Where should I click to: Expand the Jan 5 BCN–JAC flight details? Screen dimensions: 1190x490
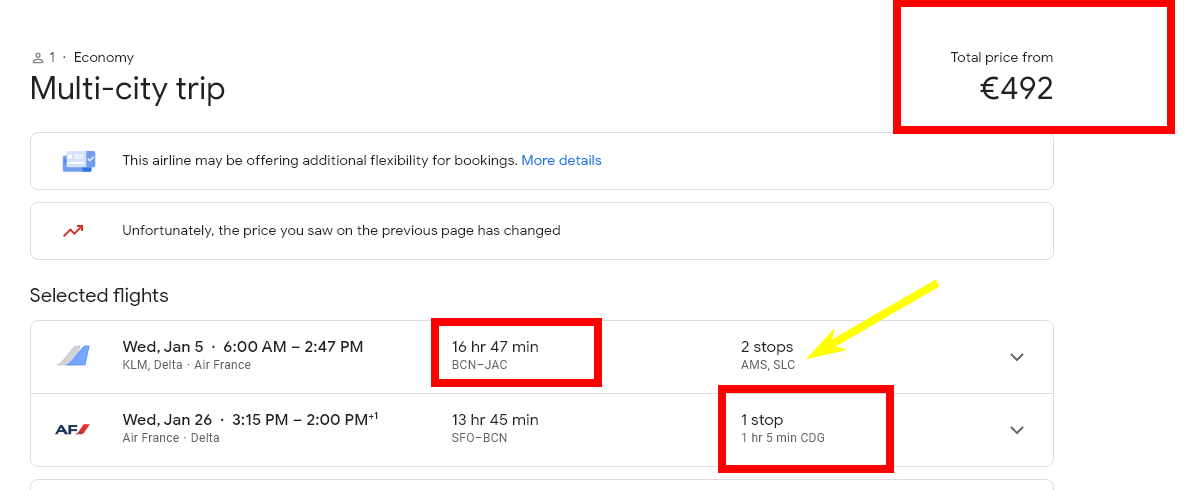click(1017, 357)
